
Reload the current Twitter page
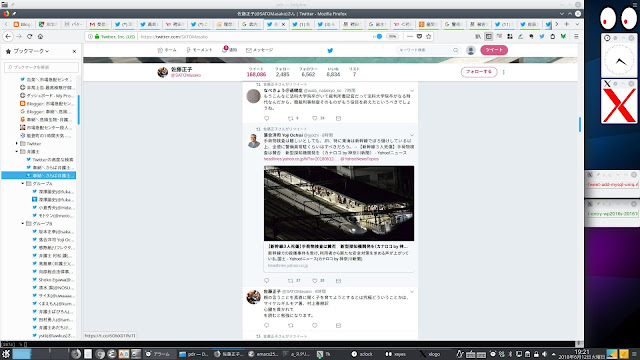(x=29, y=36)
